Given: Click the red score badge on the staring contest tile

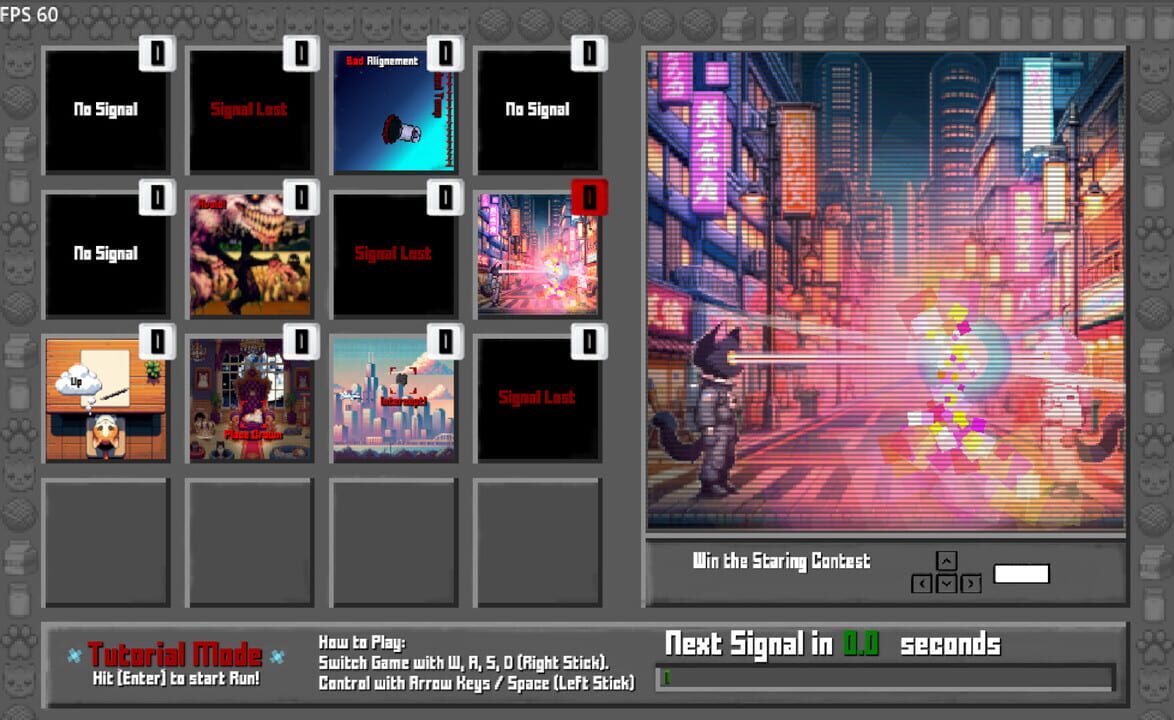Looking at the screenshot, I should coord(589,197).
